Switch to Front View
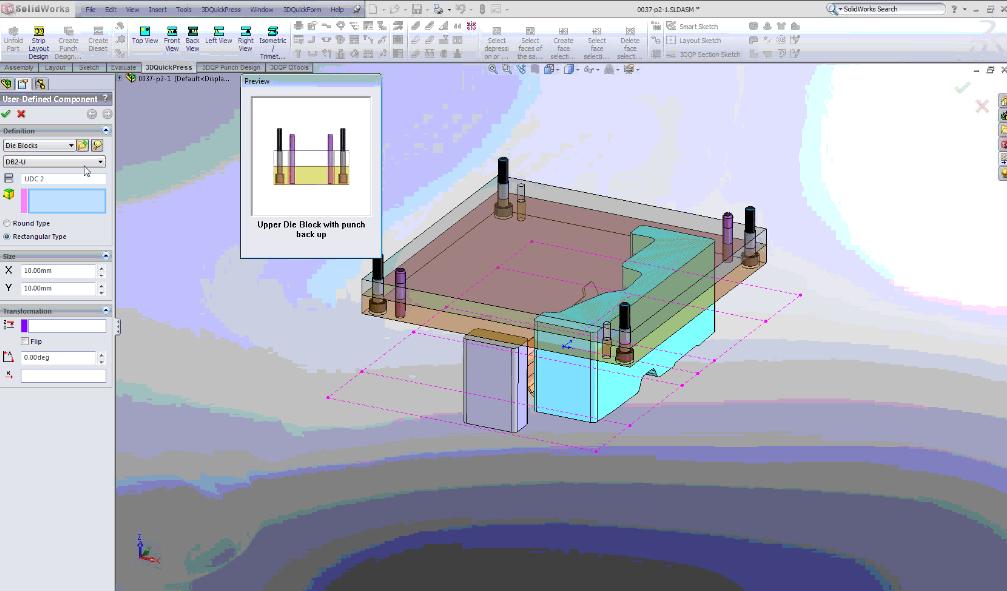Image resolution: width=1007 pixels, height=591 pixels. pyautogui.click(x=171, y=39)
